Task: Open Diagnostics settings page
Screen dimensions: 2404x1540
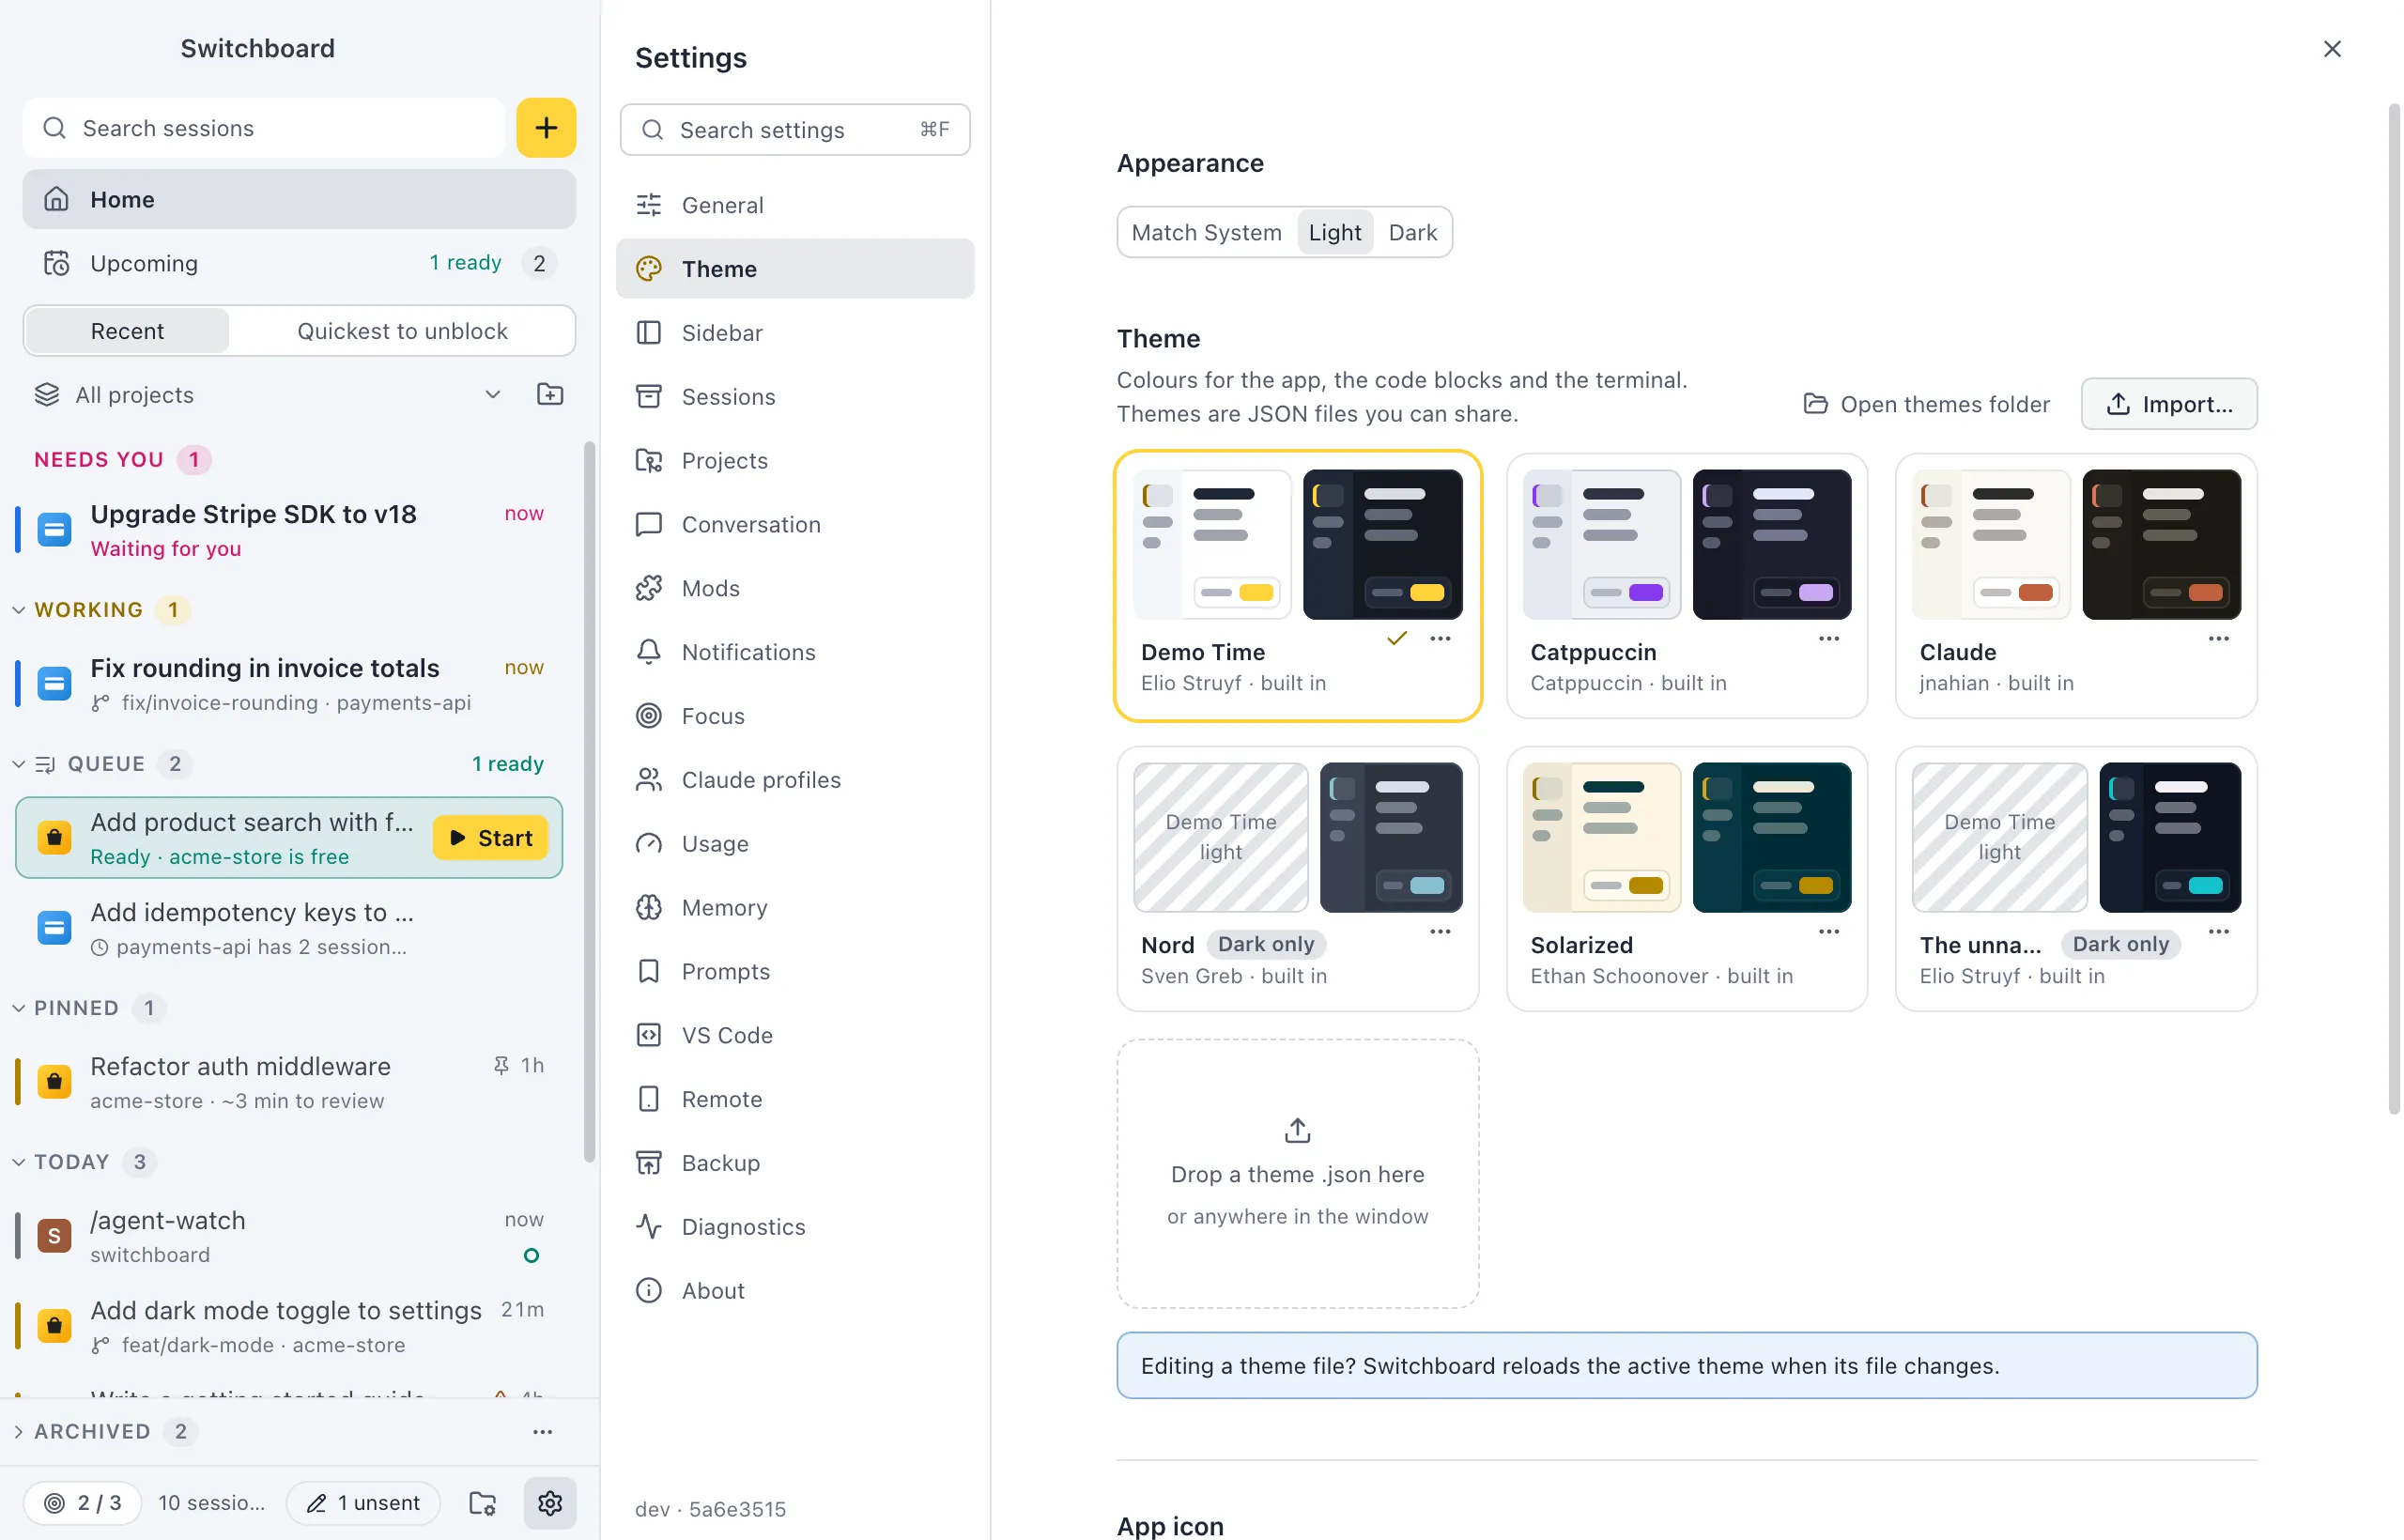Action: click(795, 1227)
